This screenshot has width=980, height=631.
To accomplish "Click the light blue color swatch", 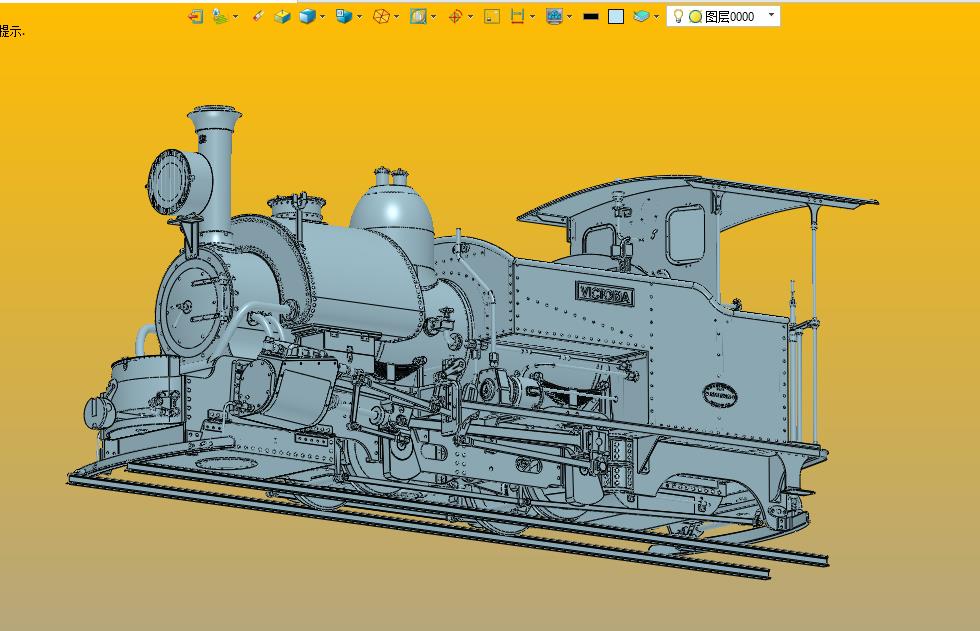I will [x=616, y=16].
